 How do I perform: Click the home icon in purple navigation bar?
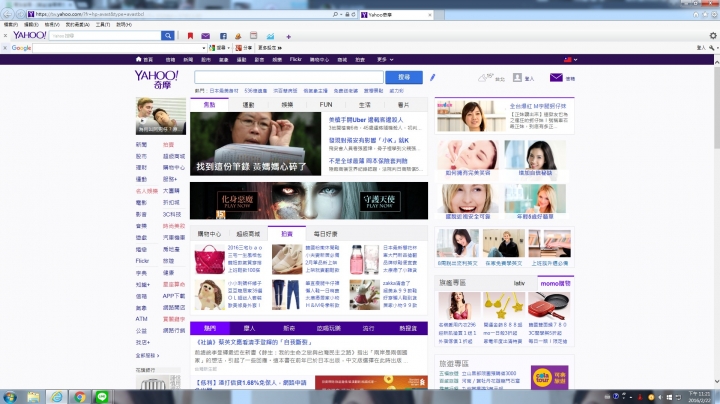click(x=138, y=59)
